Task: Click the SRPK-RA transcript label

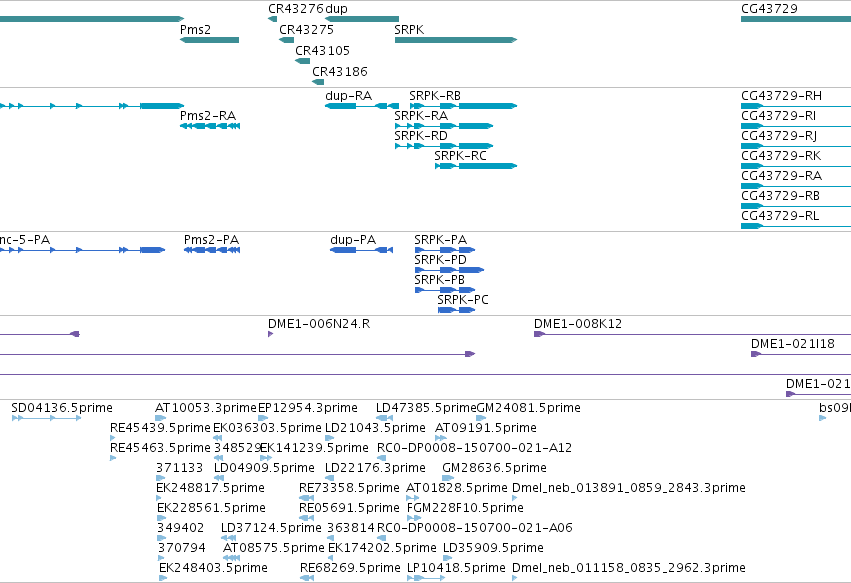Action: 421,116
